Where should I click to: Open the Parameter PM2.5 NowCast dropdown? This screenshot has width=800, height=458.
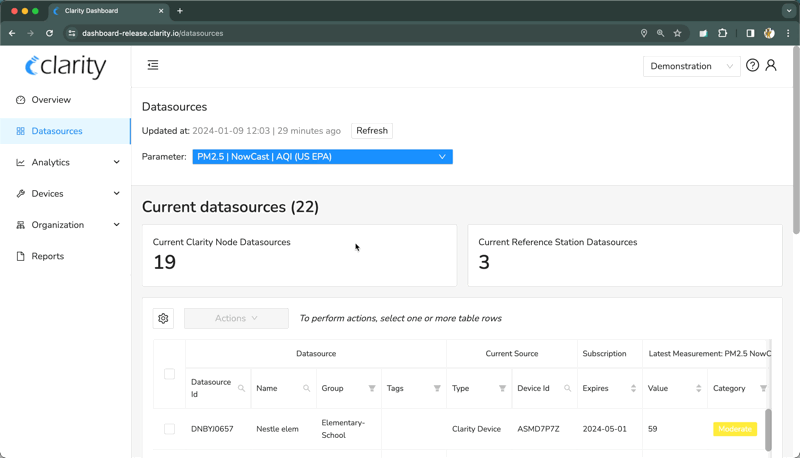tap(322, 157)
